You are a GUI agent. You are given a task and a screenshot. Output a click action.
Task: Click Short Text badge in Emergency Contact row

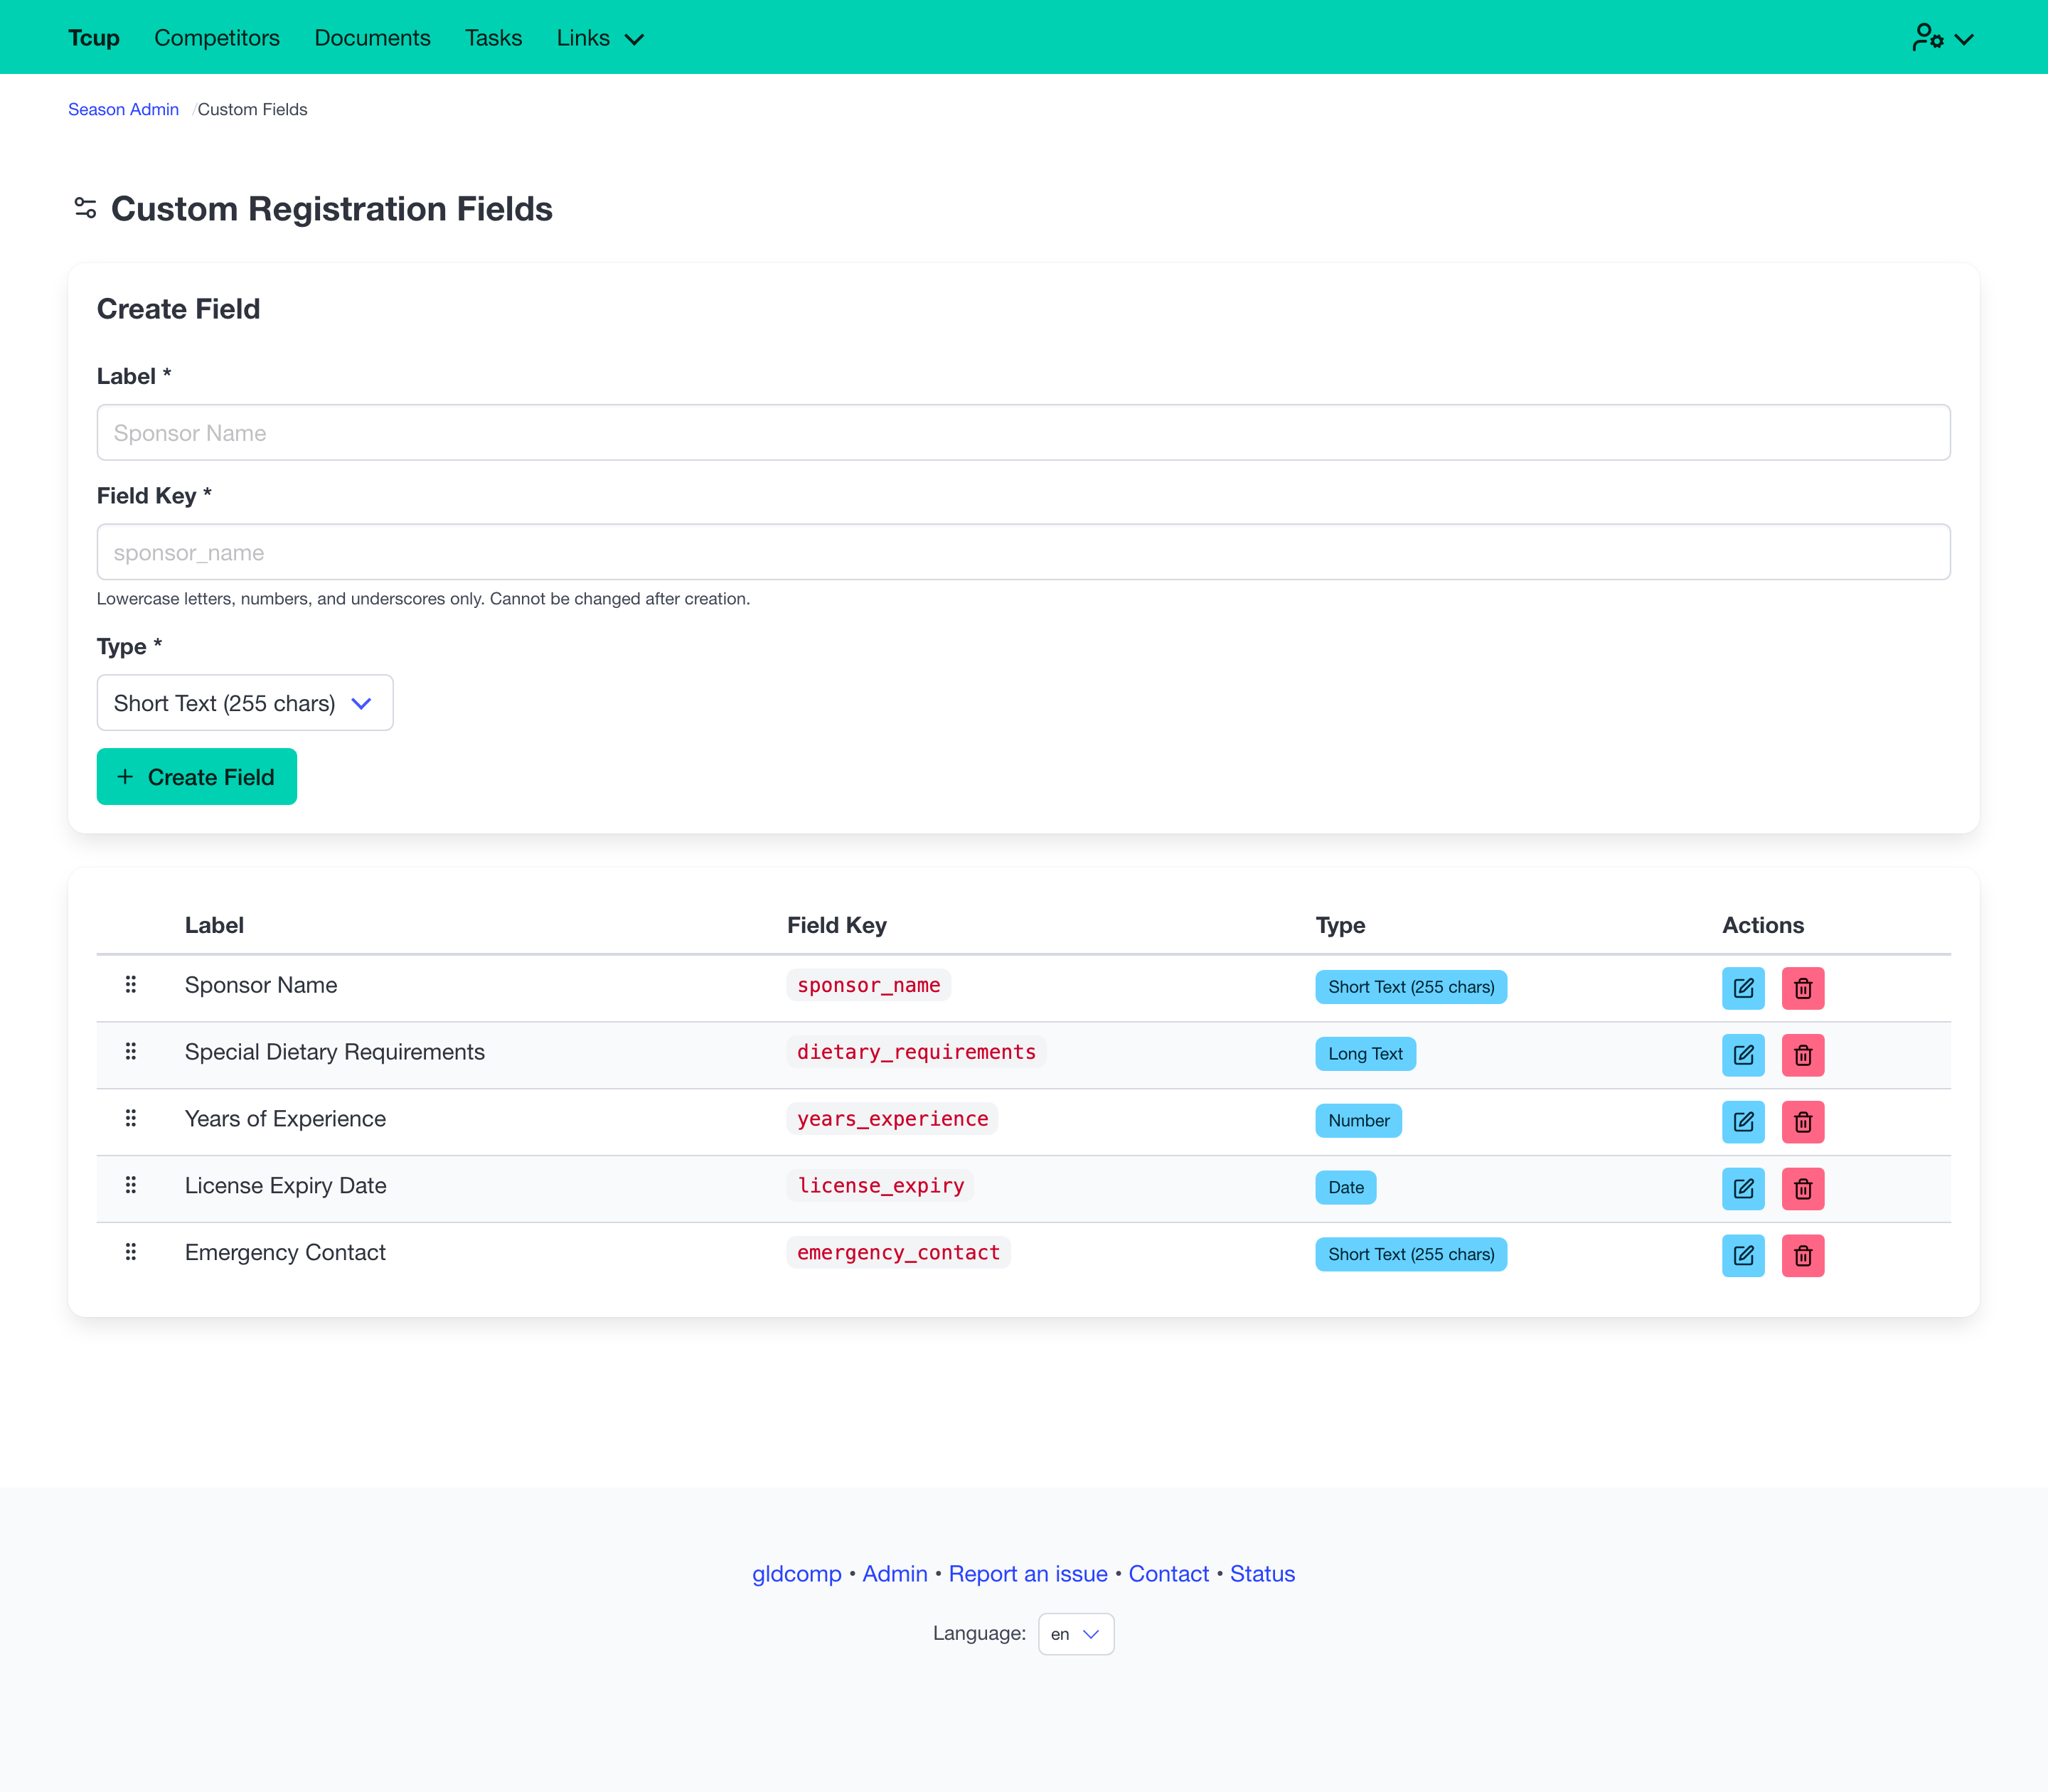[1411, 1254]
